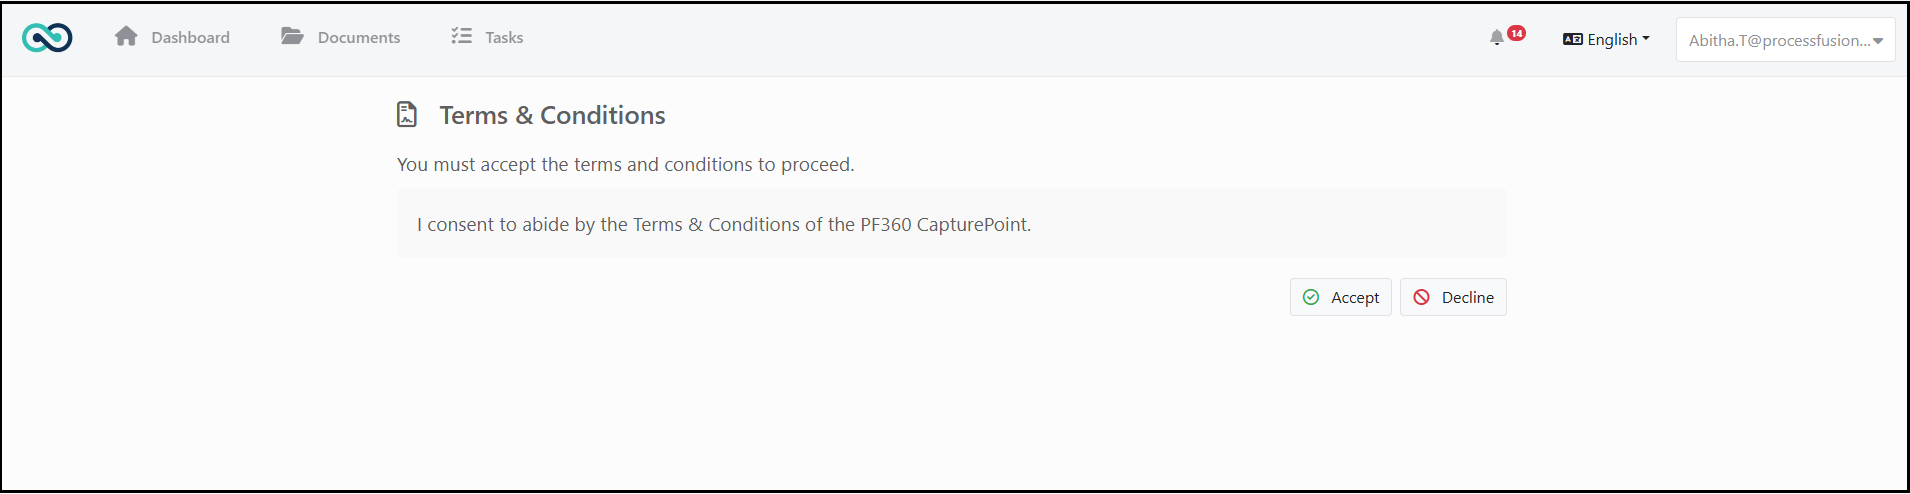
Task: Click the language translate icon
Action: pyautogui.click(x=1573, y=40)
